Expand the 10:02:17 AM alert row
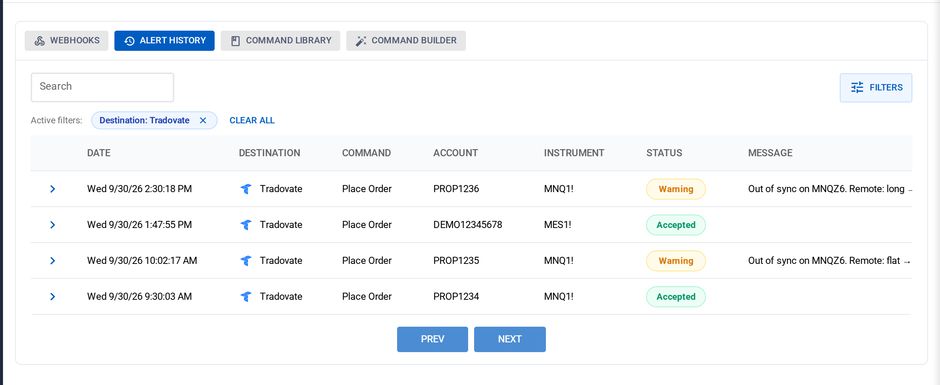Viewport: 940px width, 385px height. [52, 261]
